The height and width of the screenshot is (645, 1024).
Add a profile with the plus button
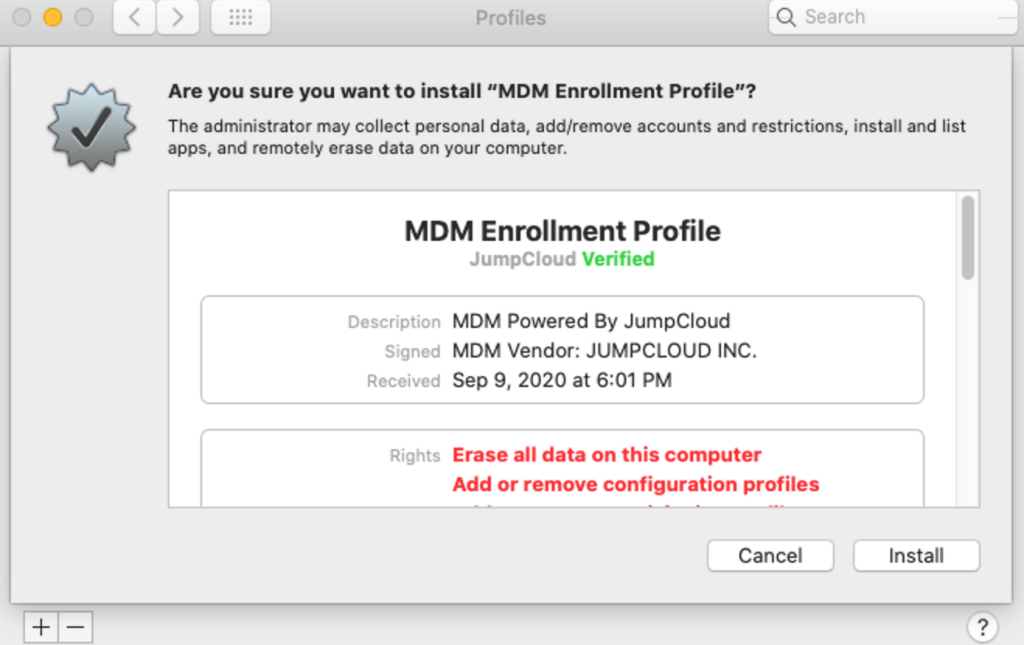click(x=41, y=627)
